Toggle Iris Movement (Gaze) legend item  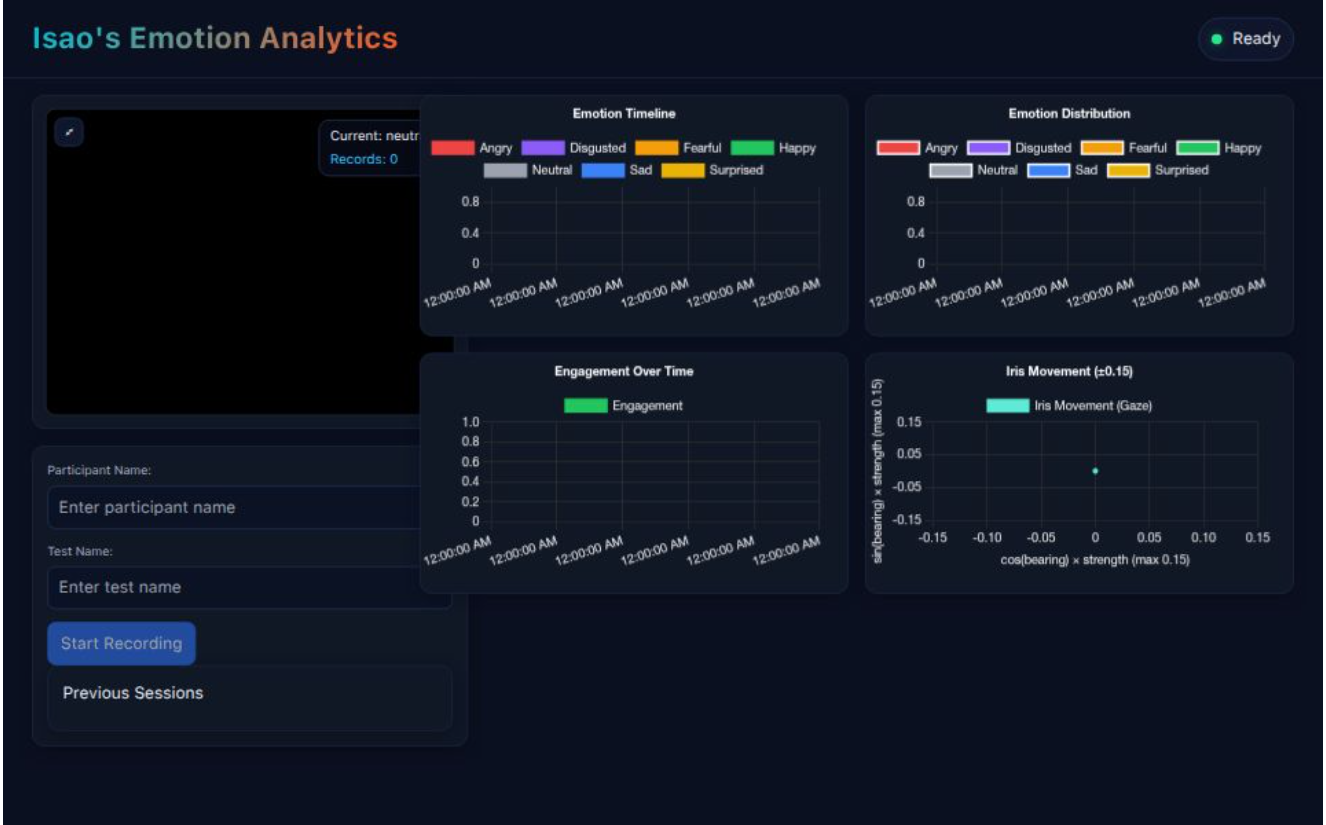[1069, 406]
